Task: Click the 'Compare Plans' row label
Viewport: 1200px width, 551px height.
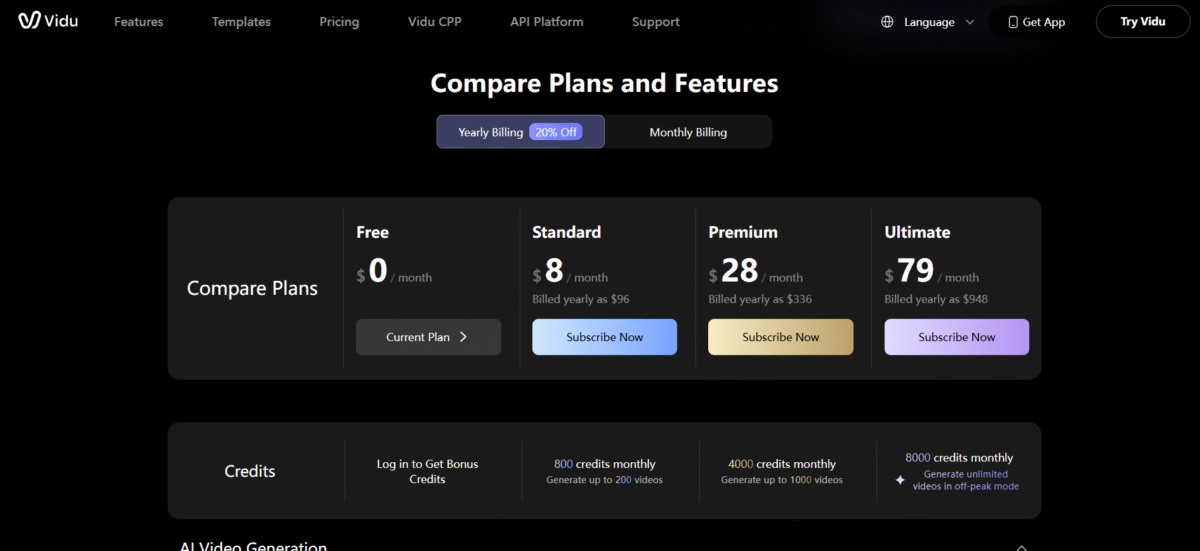Action: [x=252, y=288]
